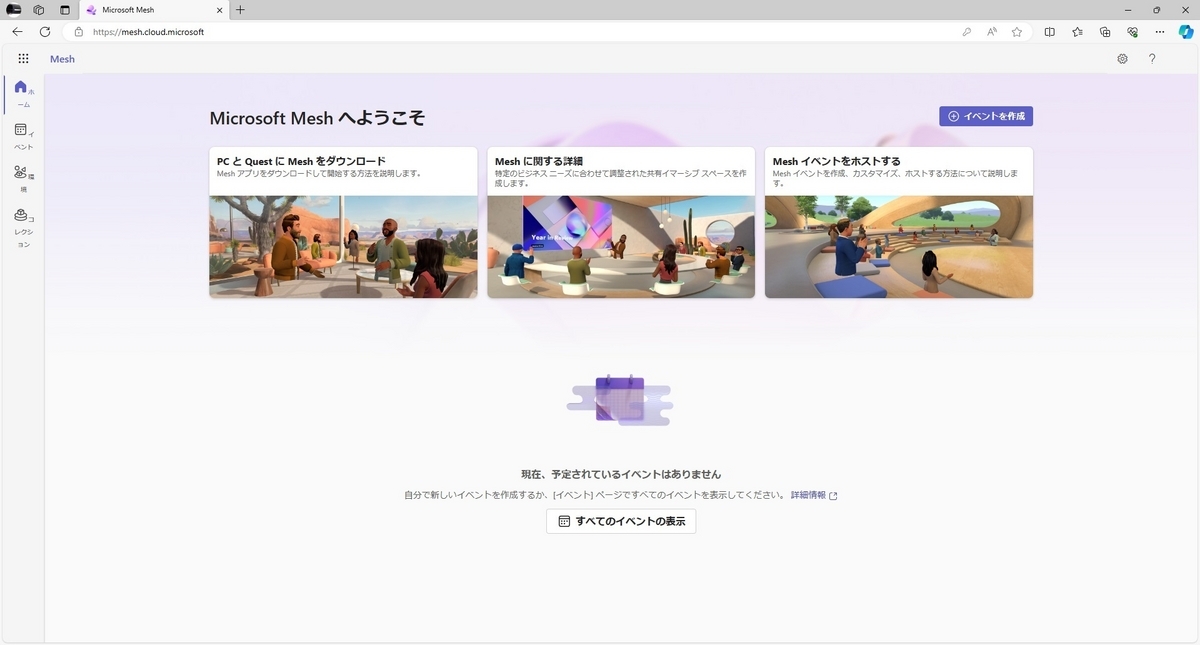This screenshot has width=1200, height=645.
Task: Open the 詳細情報 link
Action: coord(814,495)
